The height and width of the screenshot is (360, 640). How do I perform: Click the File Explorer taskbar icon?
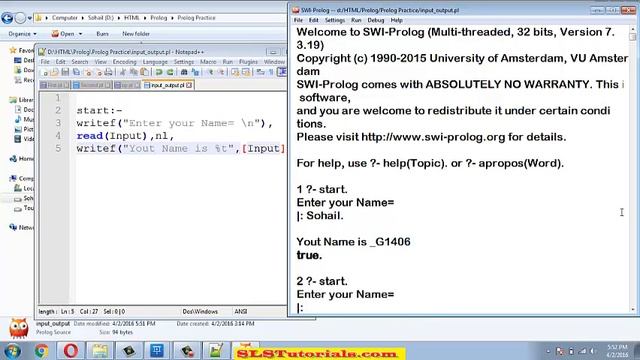point(100,351)
